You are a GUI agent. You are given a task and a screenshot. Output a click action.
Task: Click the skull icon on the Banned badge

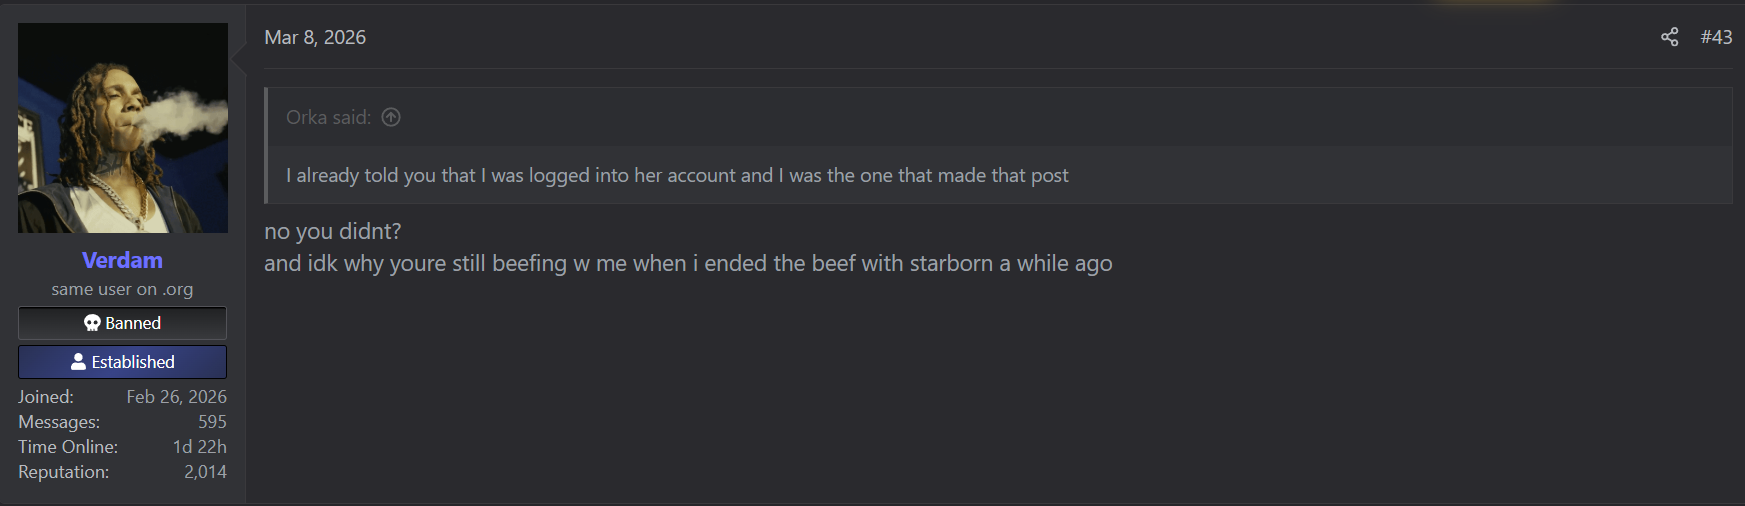92,323
